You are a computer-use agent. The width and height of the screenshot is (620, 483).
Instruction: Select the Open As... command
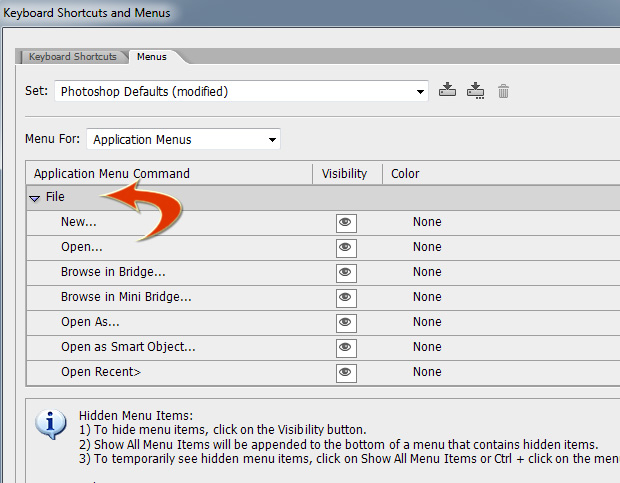pos(90,322)
